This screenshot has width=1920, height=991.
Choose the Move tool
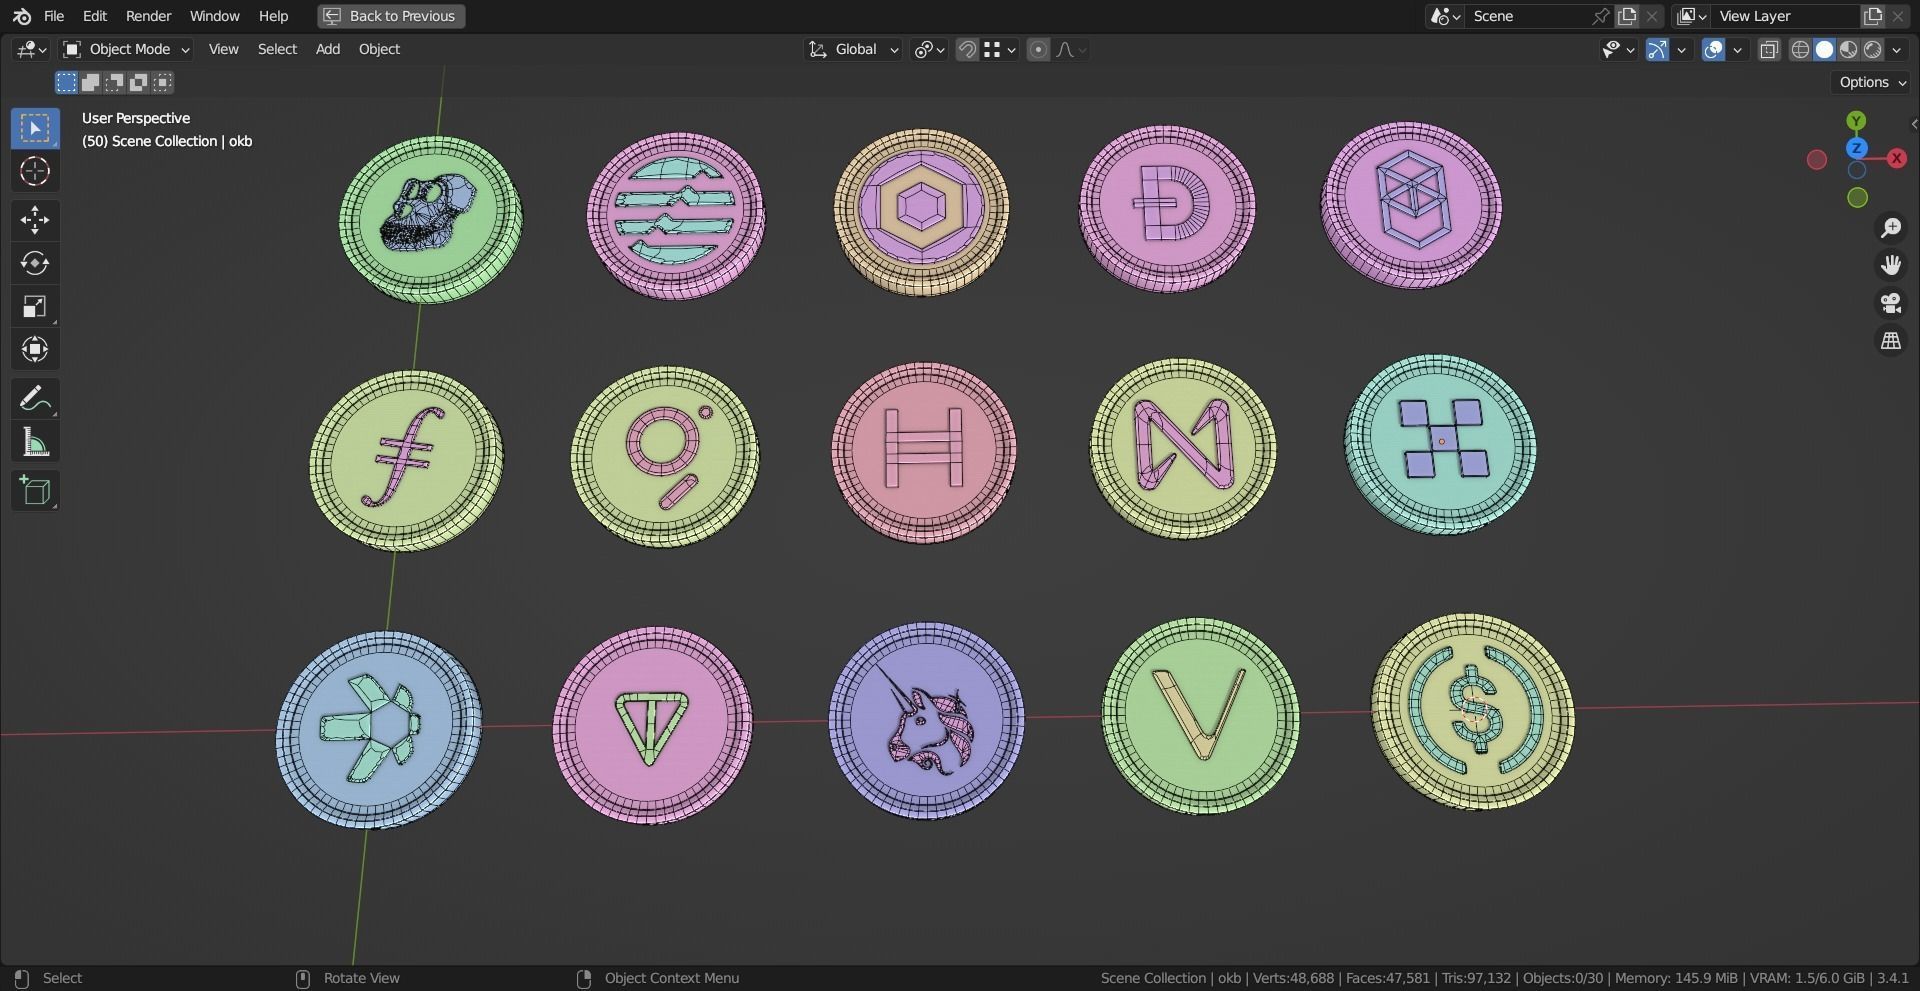[x=35, y=220]
